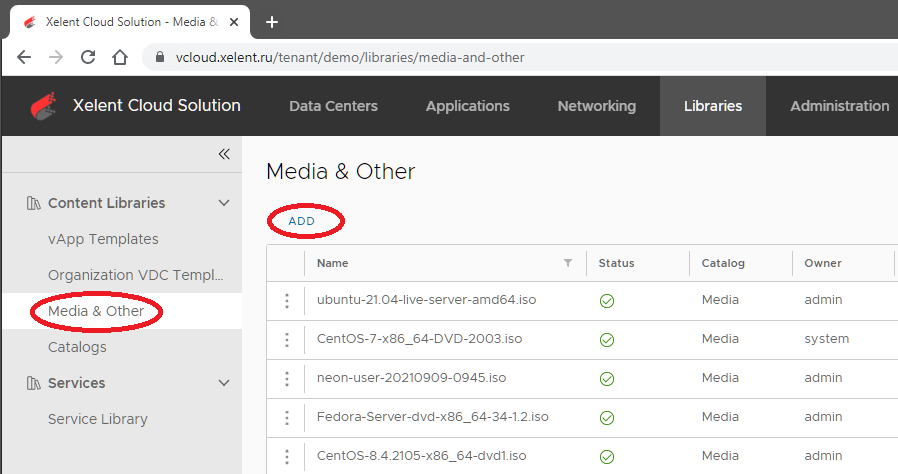Click the Xelent Cloud Solution header title

156,105
